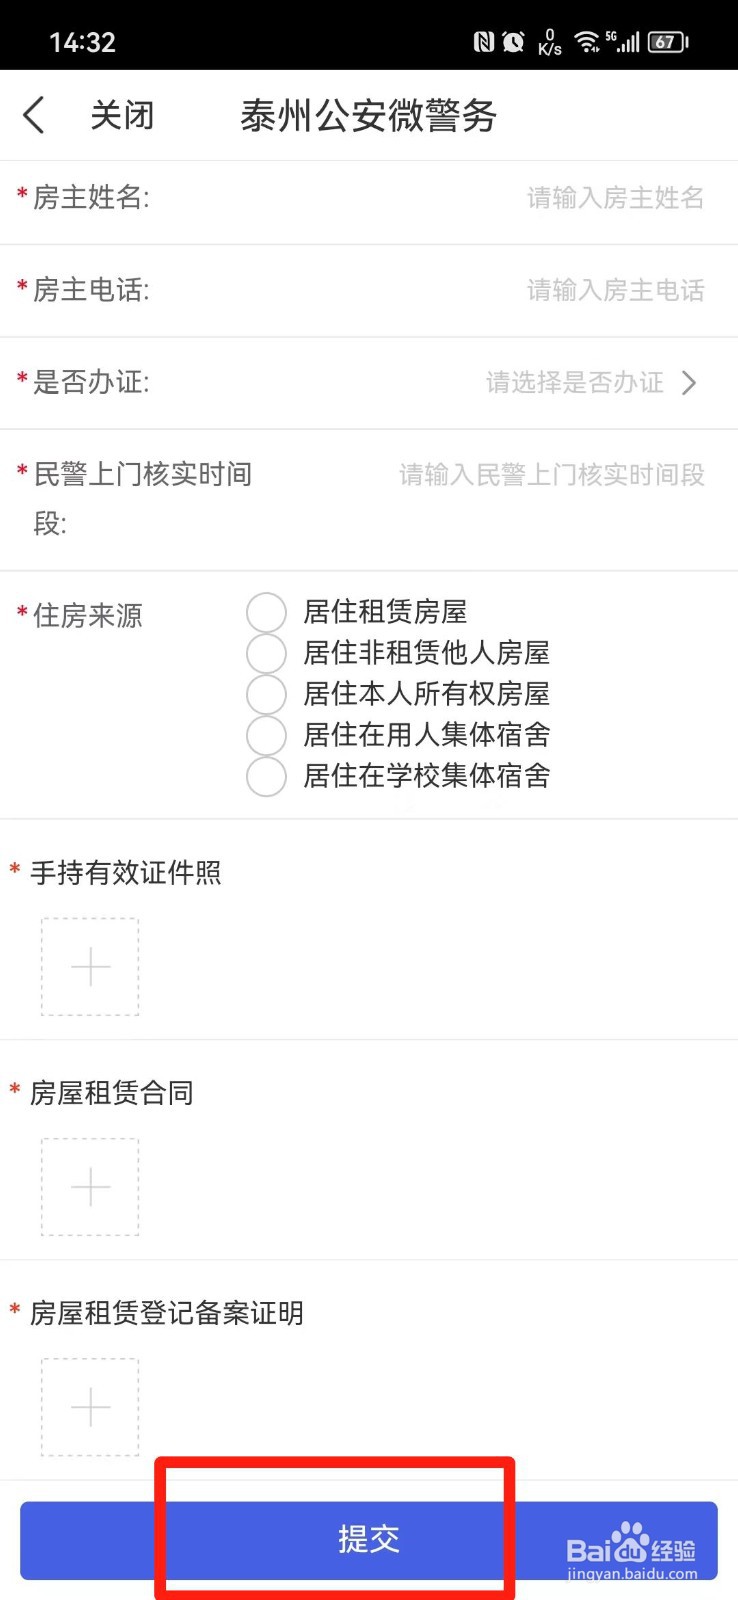738x1600 pixels.
Task: Choose 居住在用人集体宿舍 radio option
Action: (x=267, y=735)
